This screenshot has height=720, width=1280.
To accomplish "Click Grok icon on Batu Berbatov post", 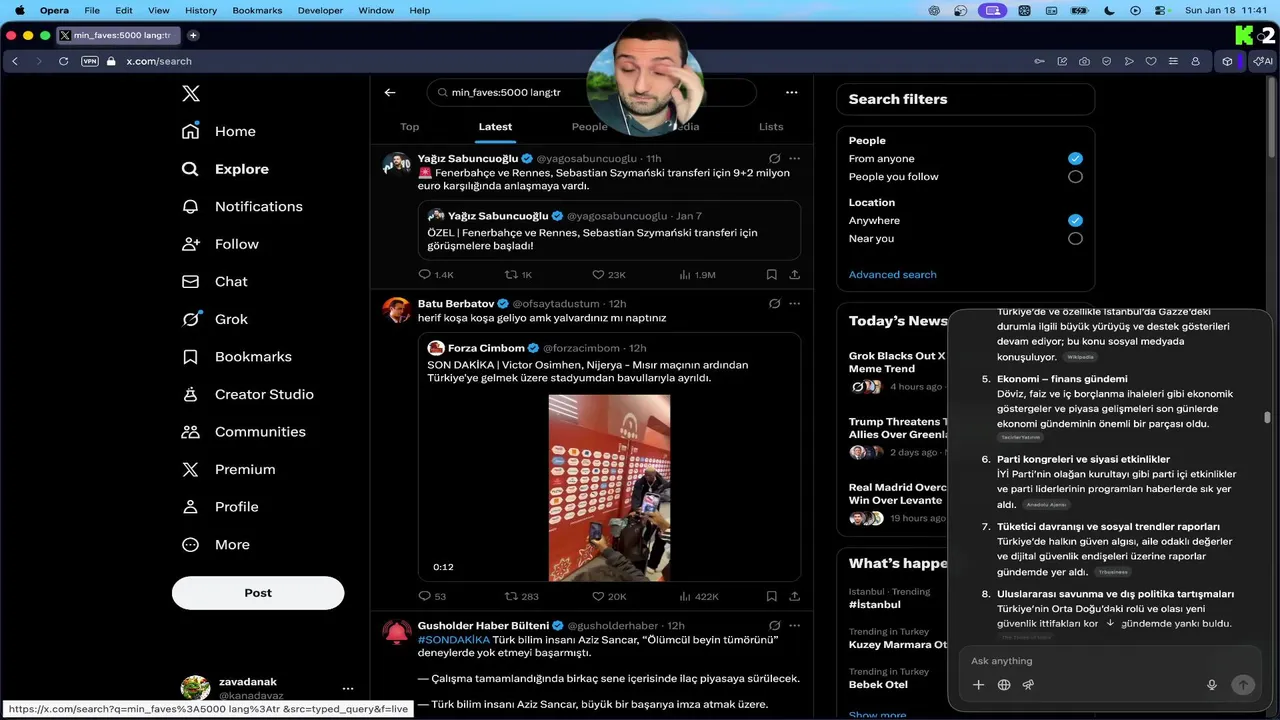I will [x=774, y=303].
